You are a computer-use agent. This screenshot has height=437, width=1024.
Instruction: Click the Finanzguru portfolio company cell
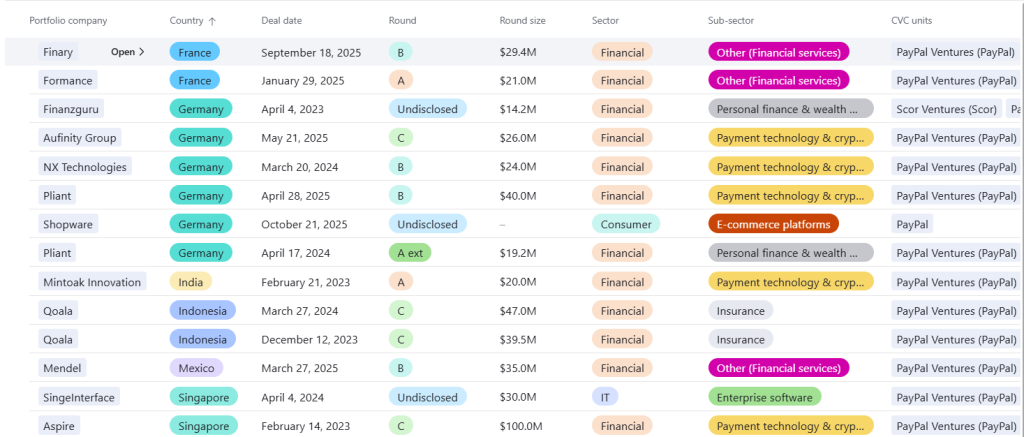click(x=72, y=109)
